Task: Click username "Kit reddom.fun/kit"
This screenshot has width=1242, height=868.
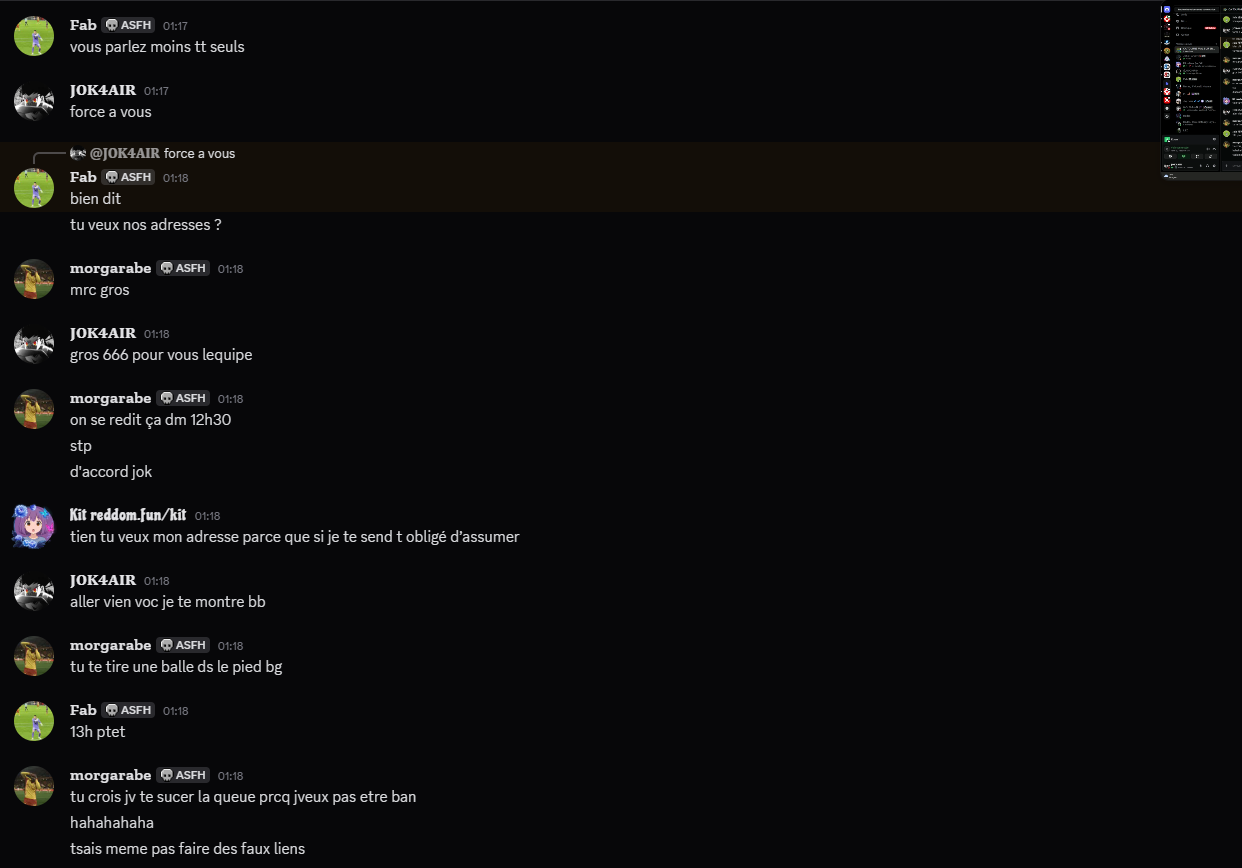Action: click(128, 515)
